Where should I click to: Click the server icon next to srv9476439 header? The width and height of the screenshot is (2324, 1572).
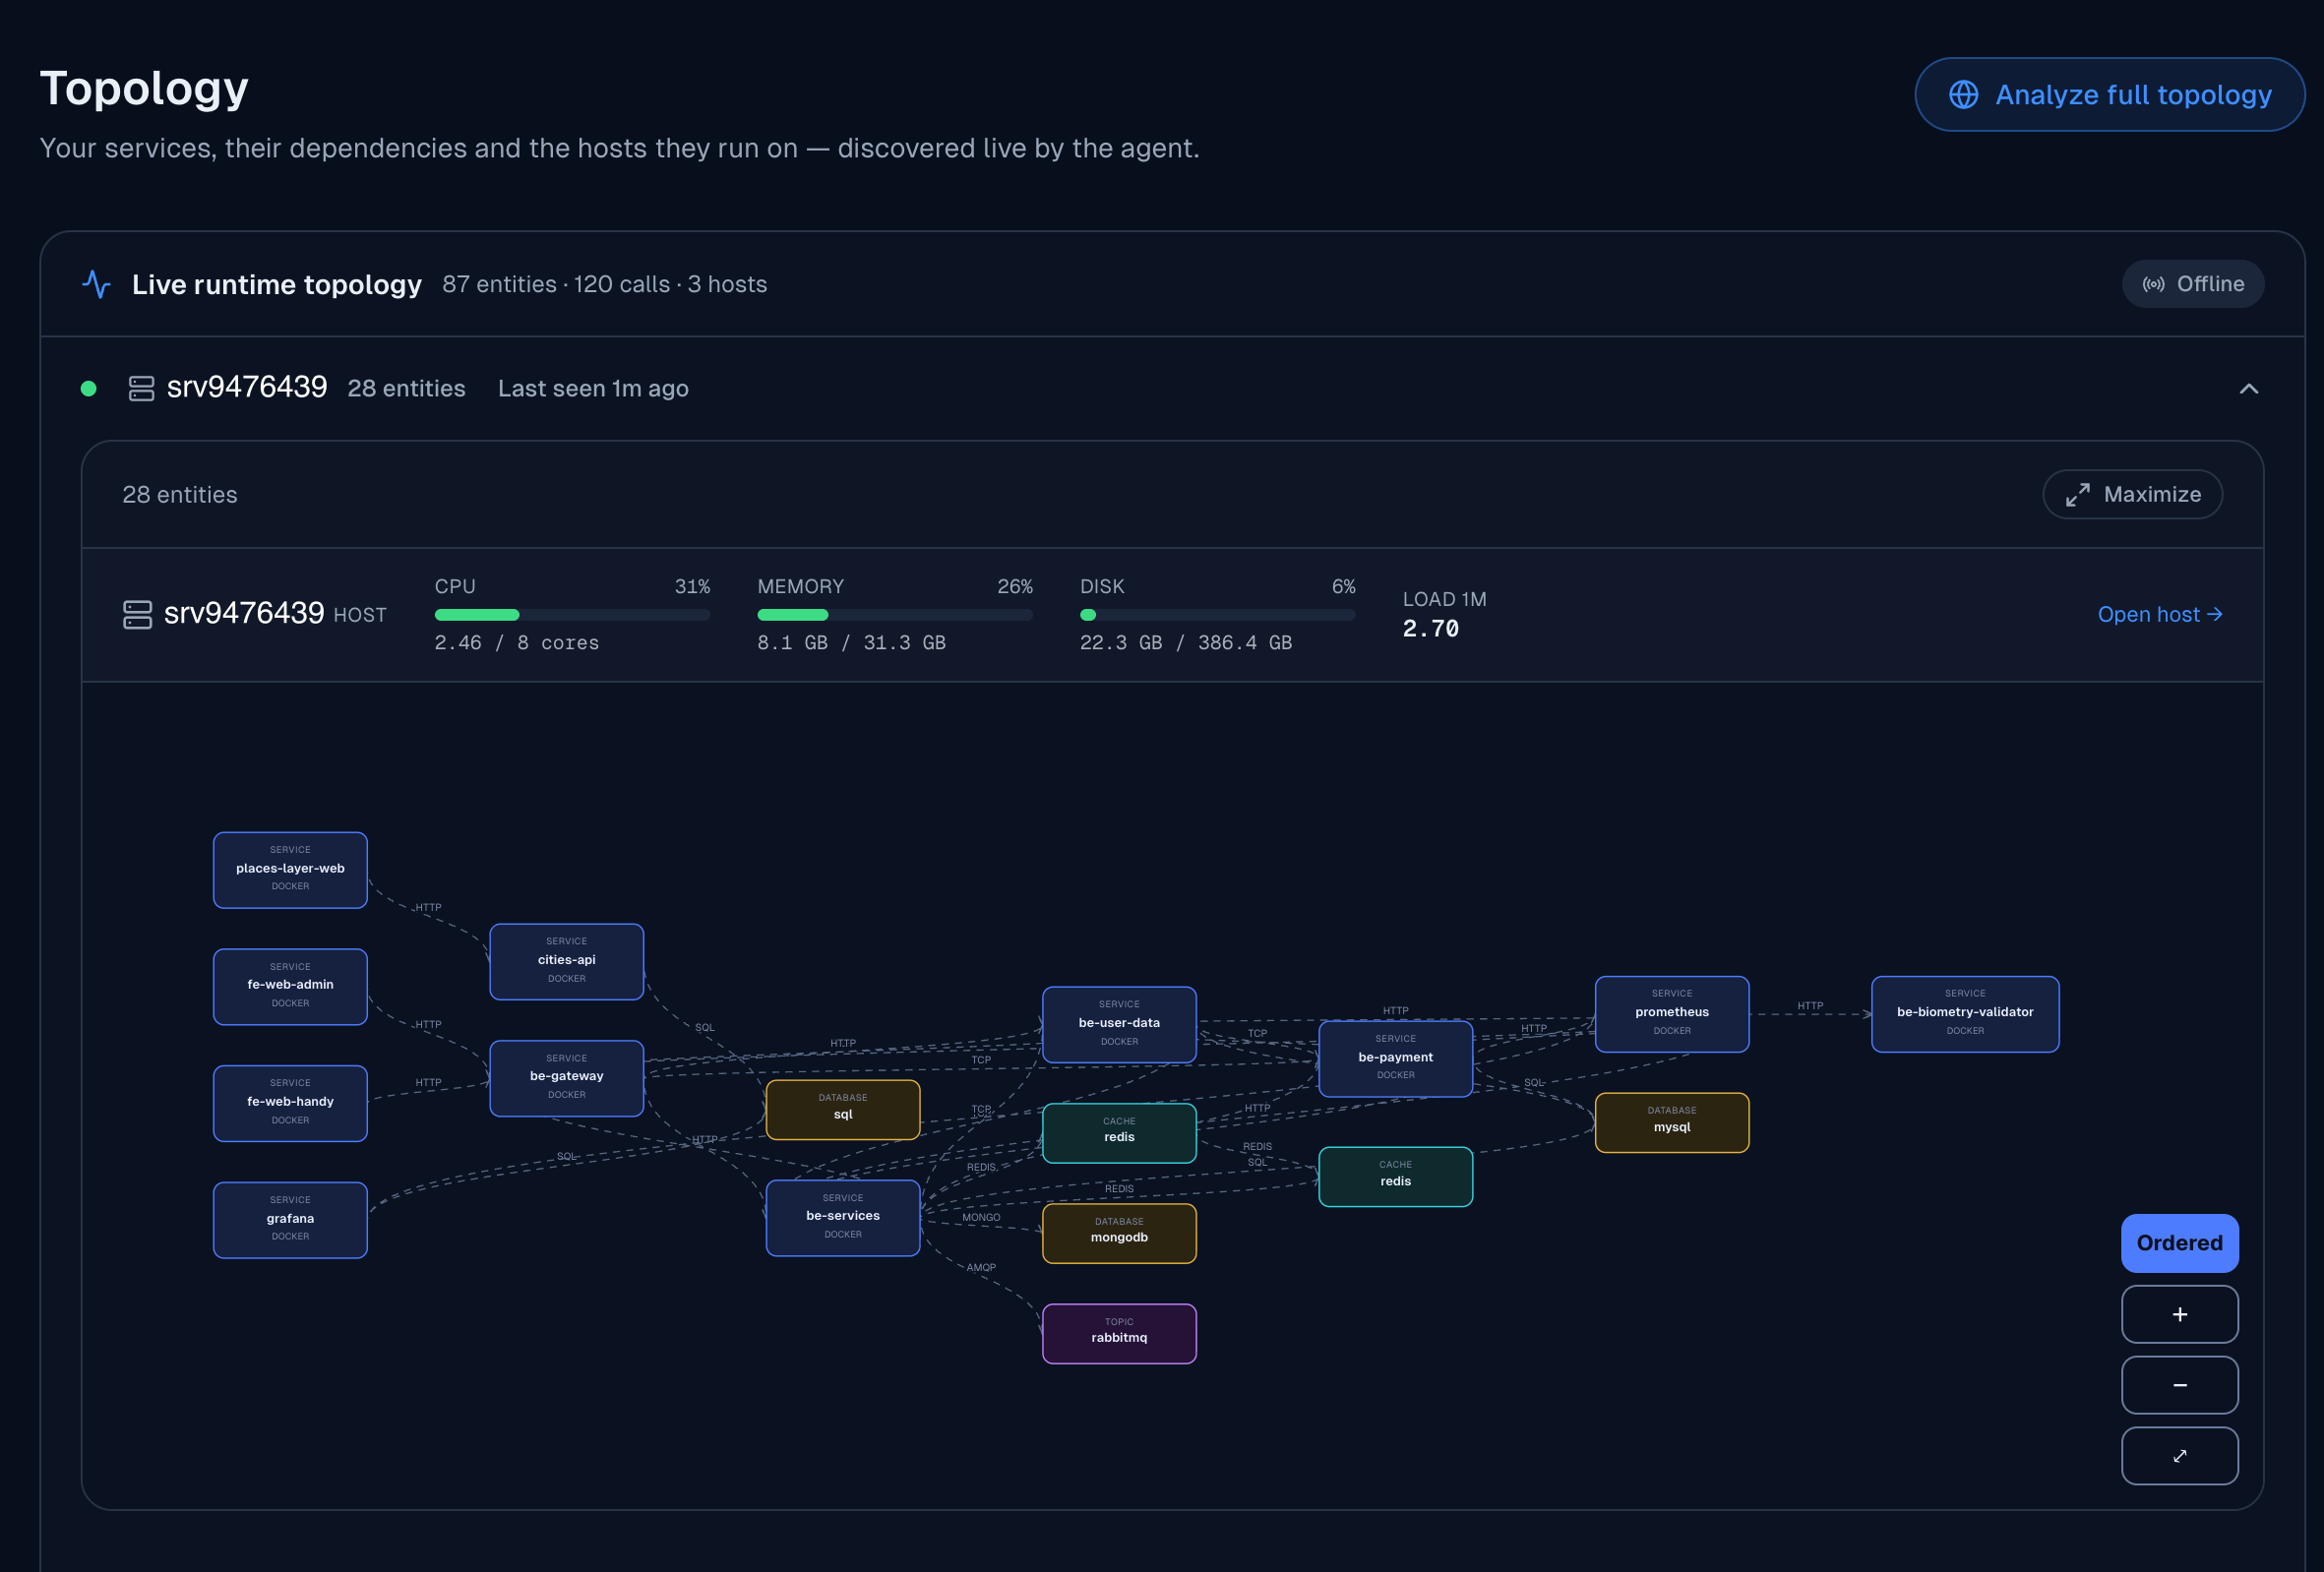click(142, 388)
